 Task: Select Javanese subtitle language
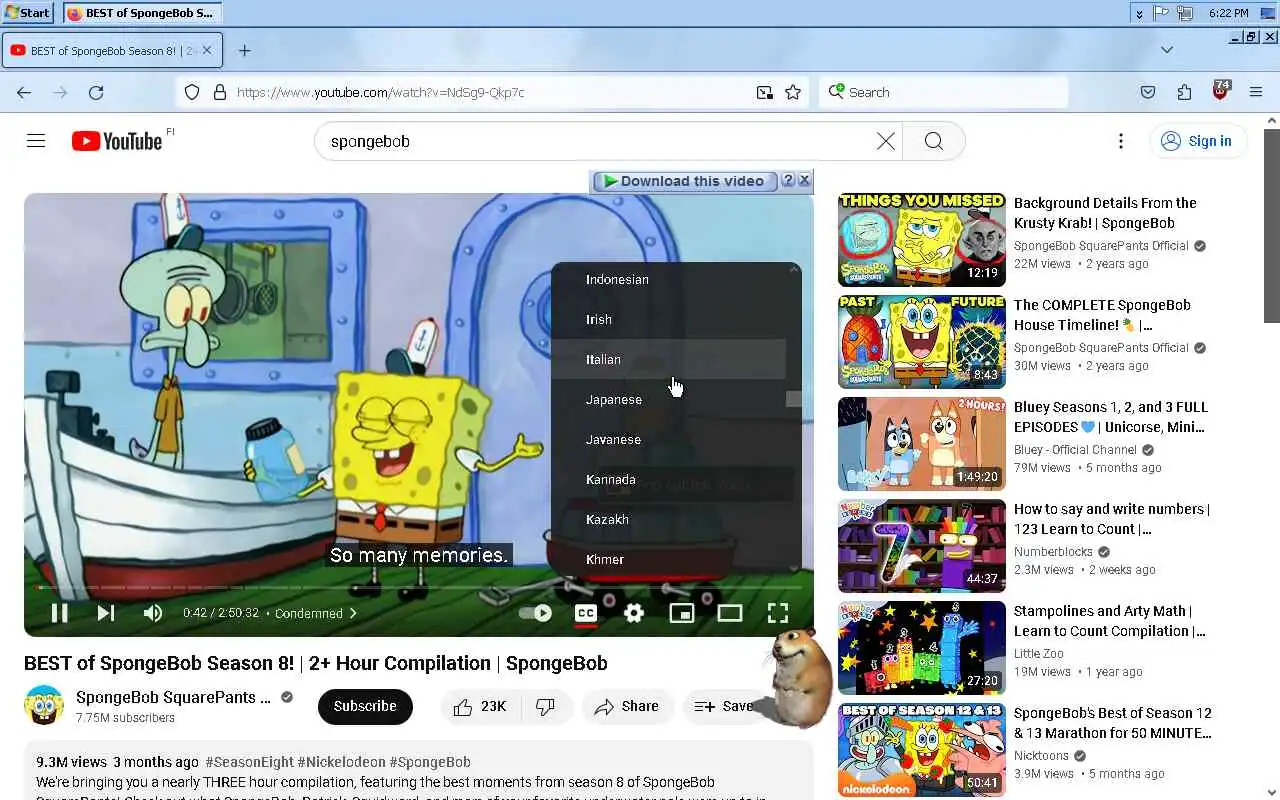[669, 439]
